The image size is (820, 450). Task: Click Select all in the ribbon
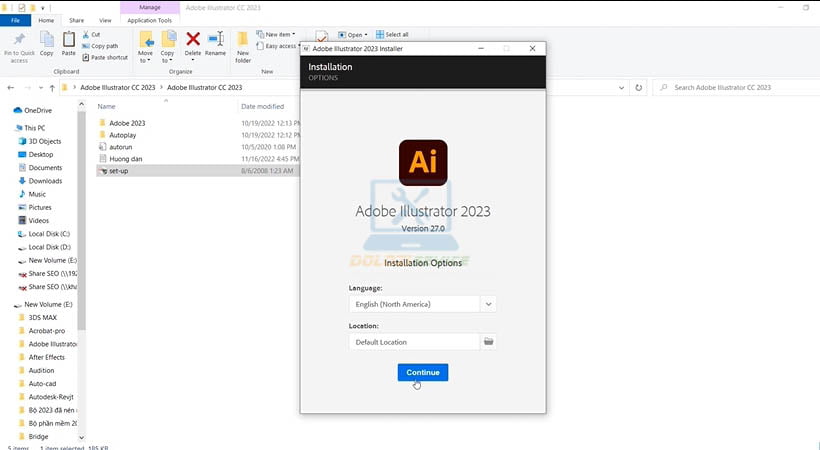point(394,34)
